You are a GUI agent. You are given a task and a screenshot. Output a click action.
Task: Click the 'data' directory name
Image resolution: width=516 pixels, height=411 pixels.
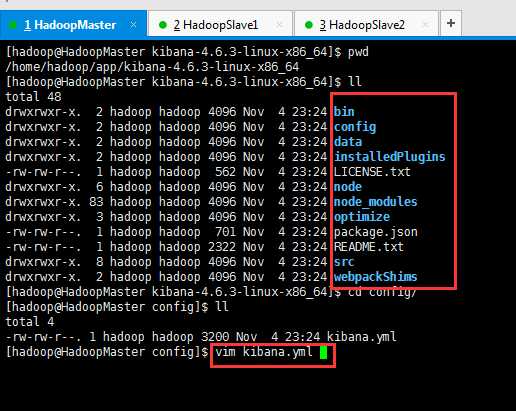pos(348,142)
